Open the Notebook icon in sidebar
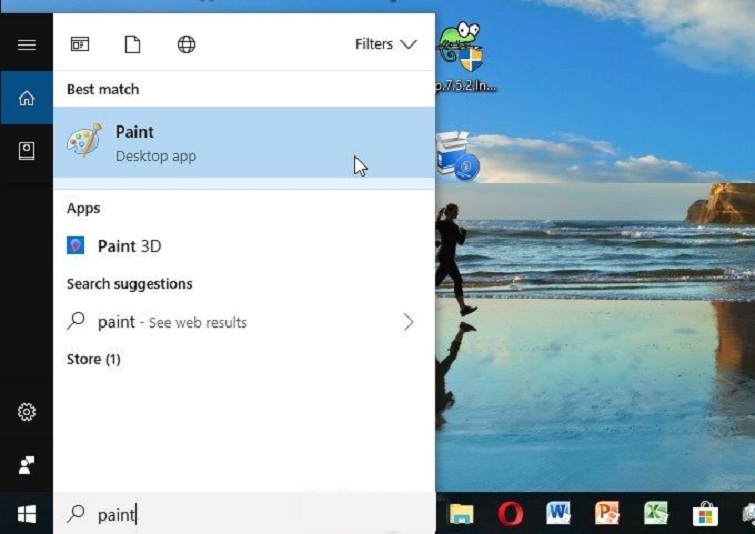 click(x=26, y=151)
